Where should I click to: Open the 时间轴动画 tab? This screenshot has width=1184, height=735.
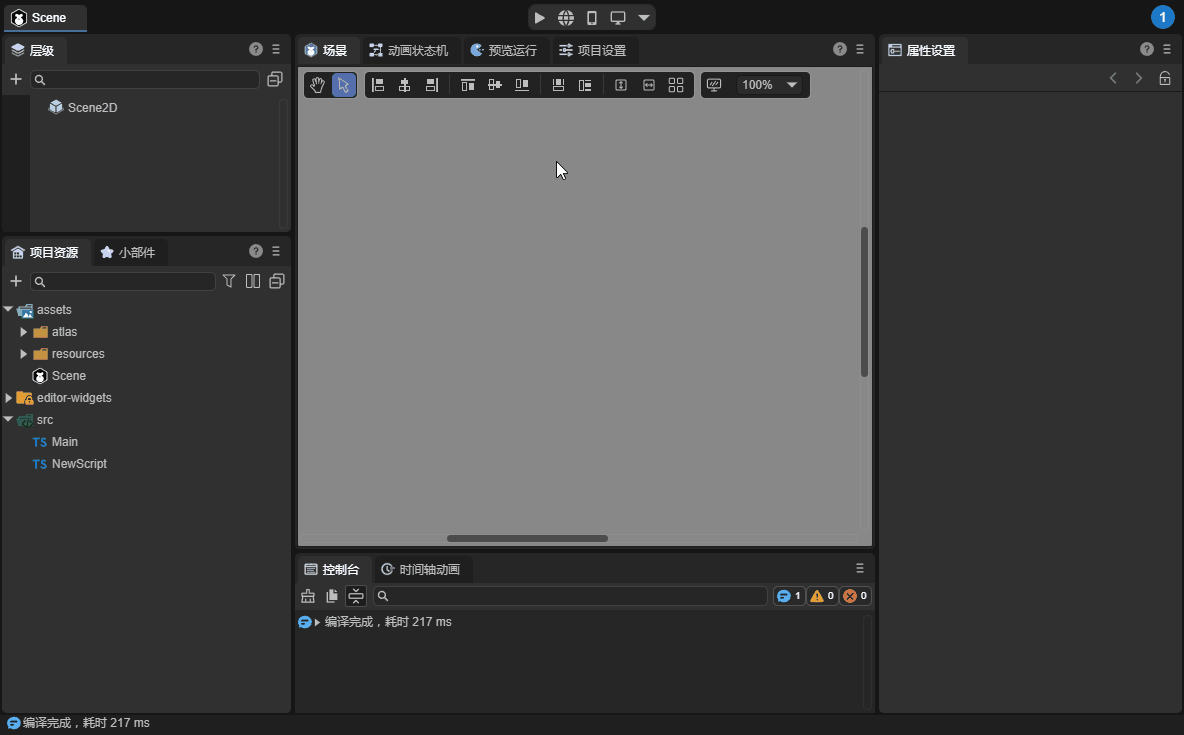pyautogui.click(x=420, y=570)
